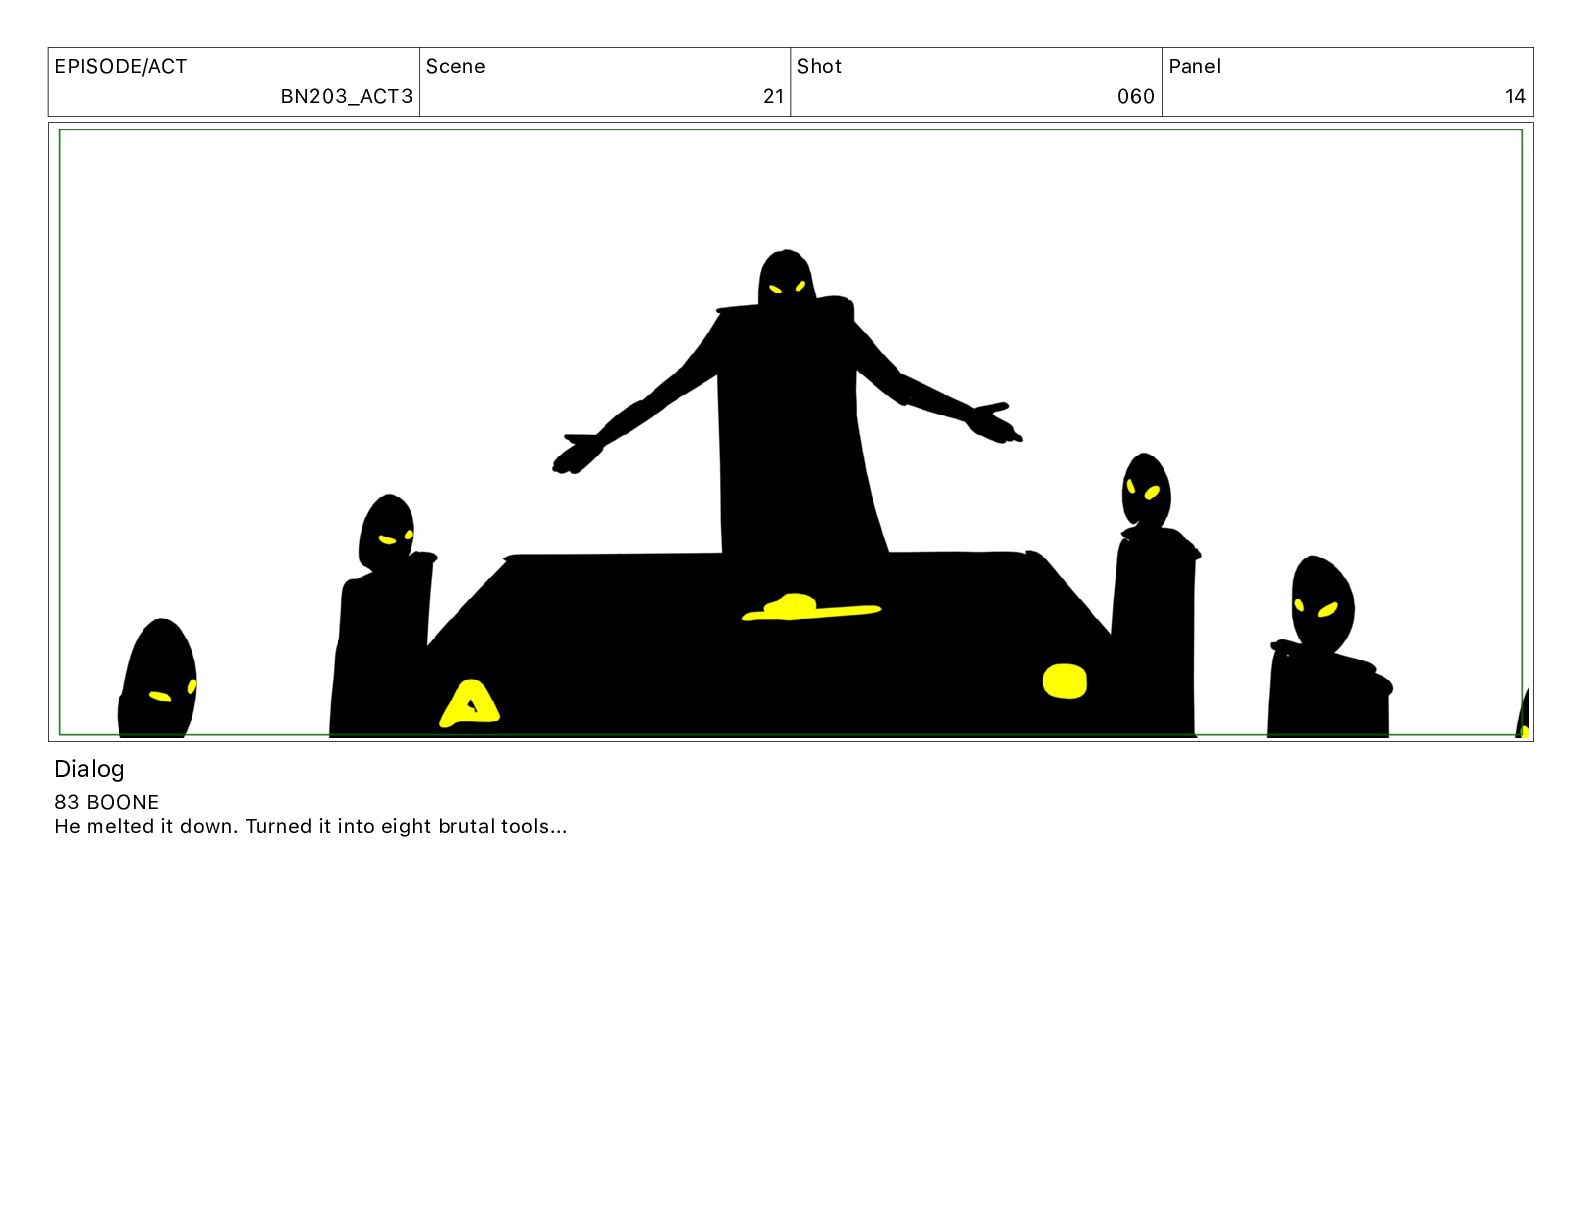This screenshot has height=1224, width=1584.
Task: Select the BN203_ACT3 episode value
Action: point(346,96)
